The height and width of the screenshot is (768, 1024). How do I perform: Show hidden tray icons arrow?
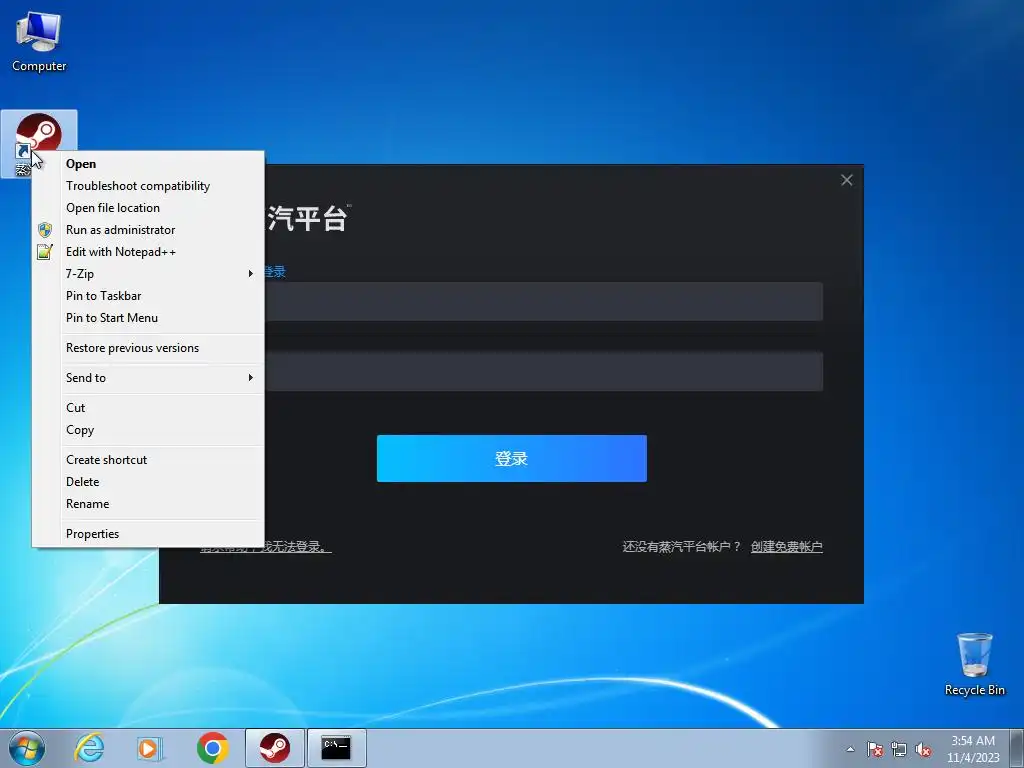[850, 749]
